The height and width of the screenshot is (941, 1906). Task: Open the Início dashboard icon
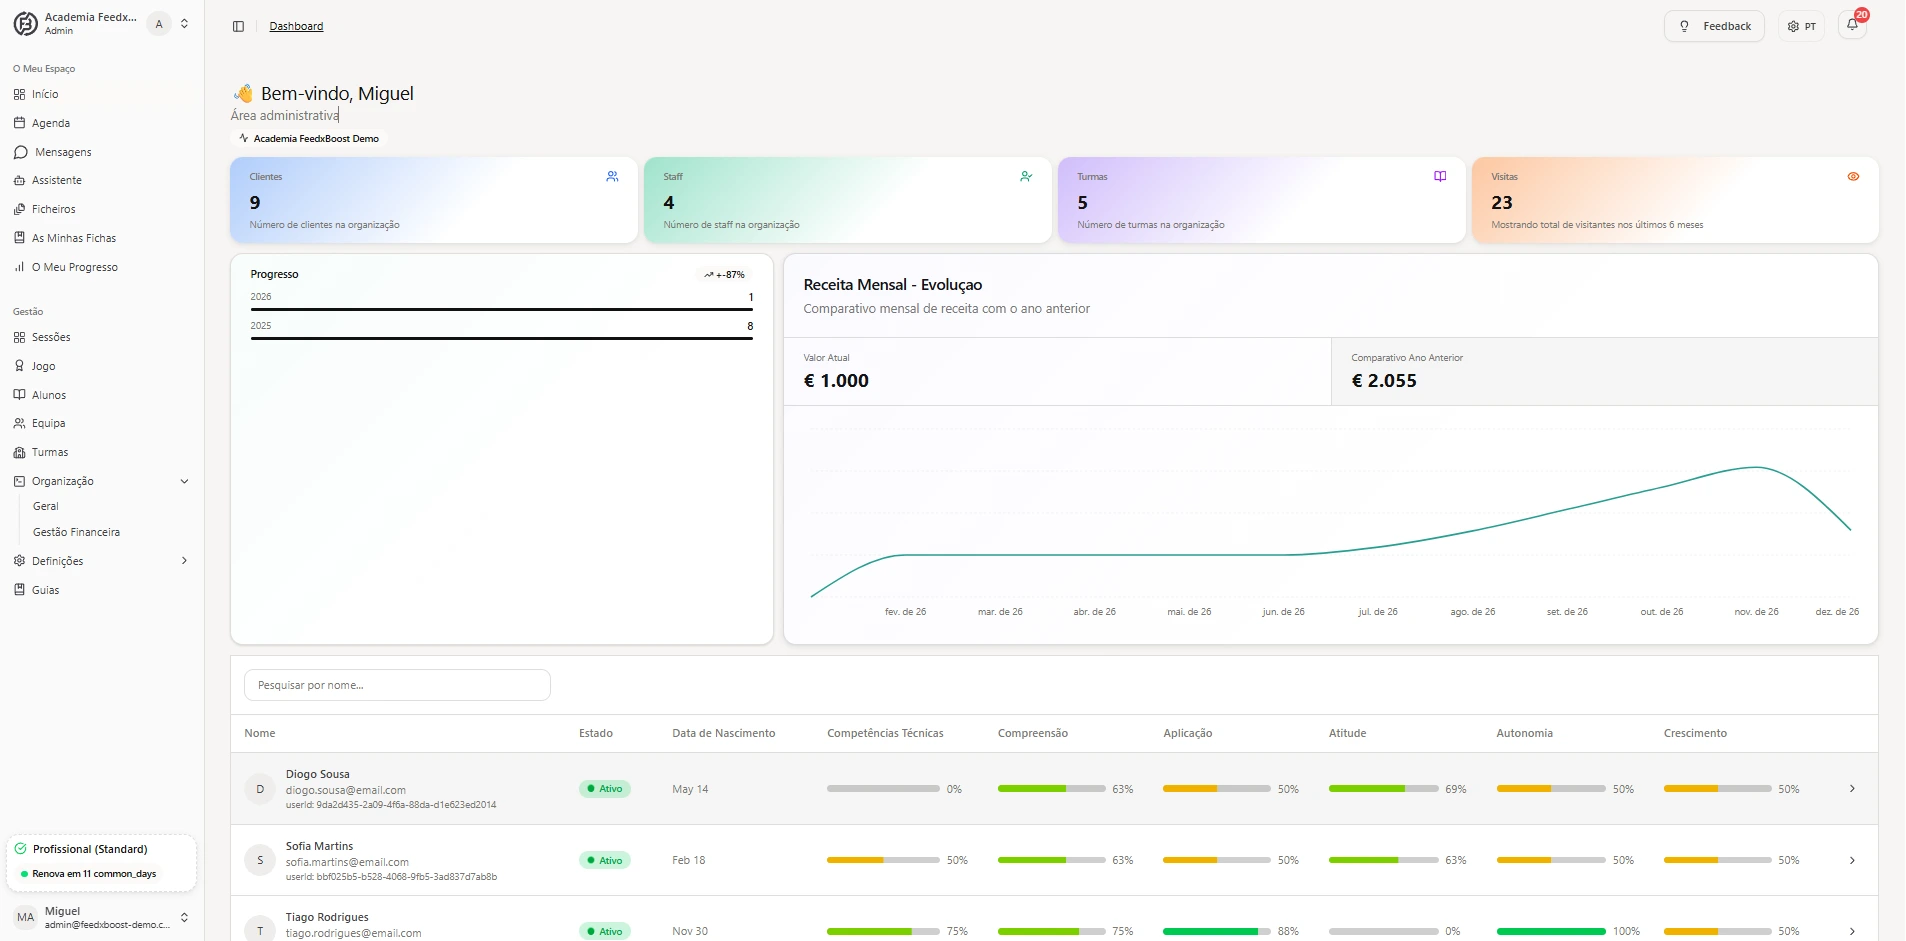(20, 93)
